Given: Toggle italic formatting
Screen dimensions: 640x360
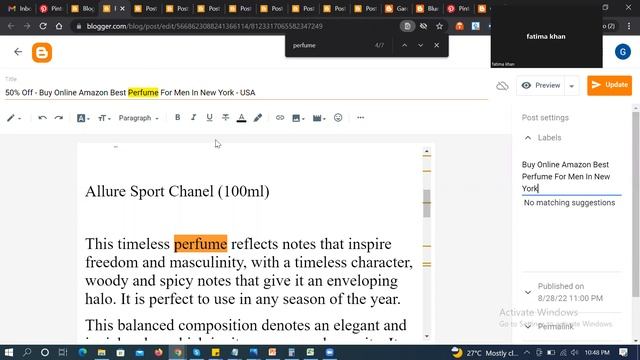Looking at the screenshot, I should coord(193,118).
